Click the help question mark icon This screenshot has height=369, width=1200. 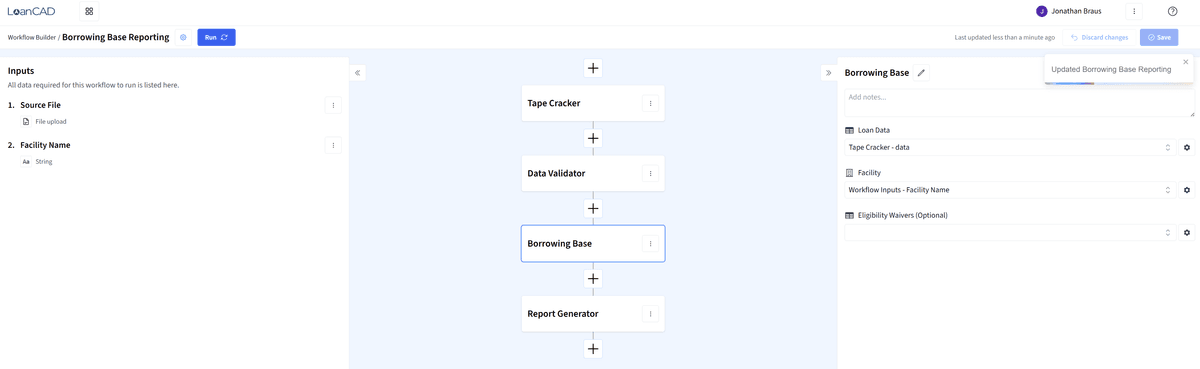pos(1173,11)
